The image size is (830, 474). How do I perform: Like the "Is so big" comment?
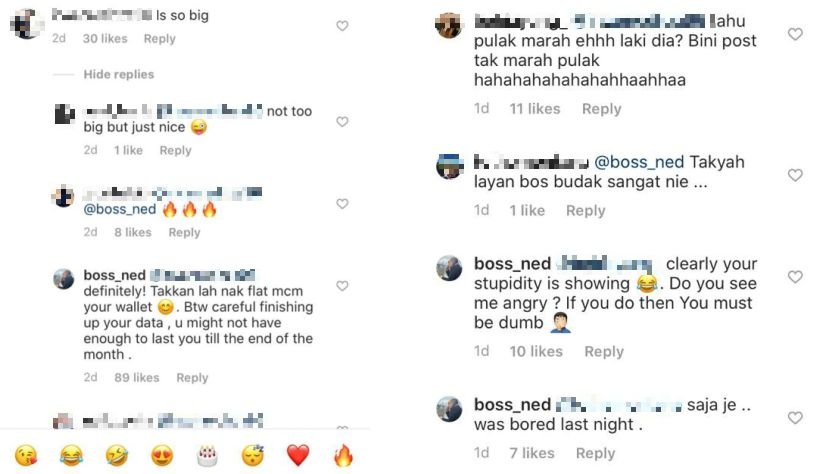coord(343,26)
